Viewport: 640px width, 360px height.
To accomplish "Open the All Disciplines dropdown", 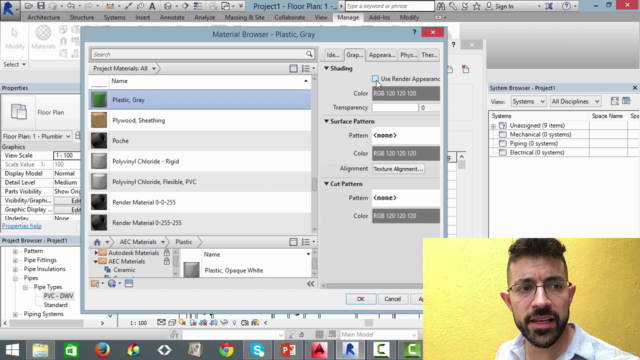I will click(575, 101).
